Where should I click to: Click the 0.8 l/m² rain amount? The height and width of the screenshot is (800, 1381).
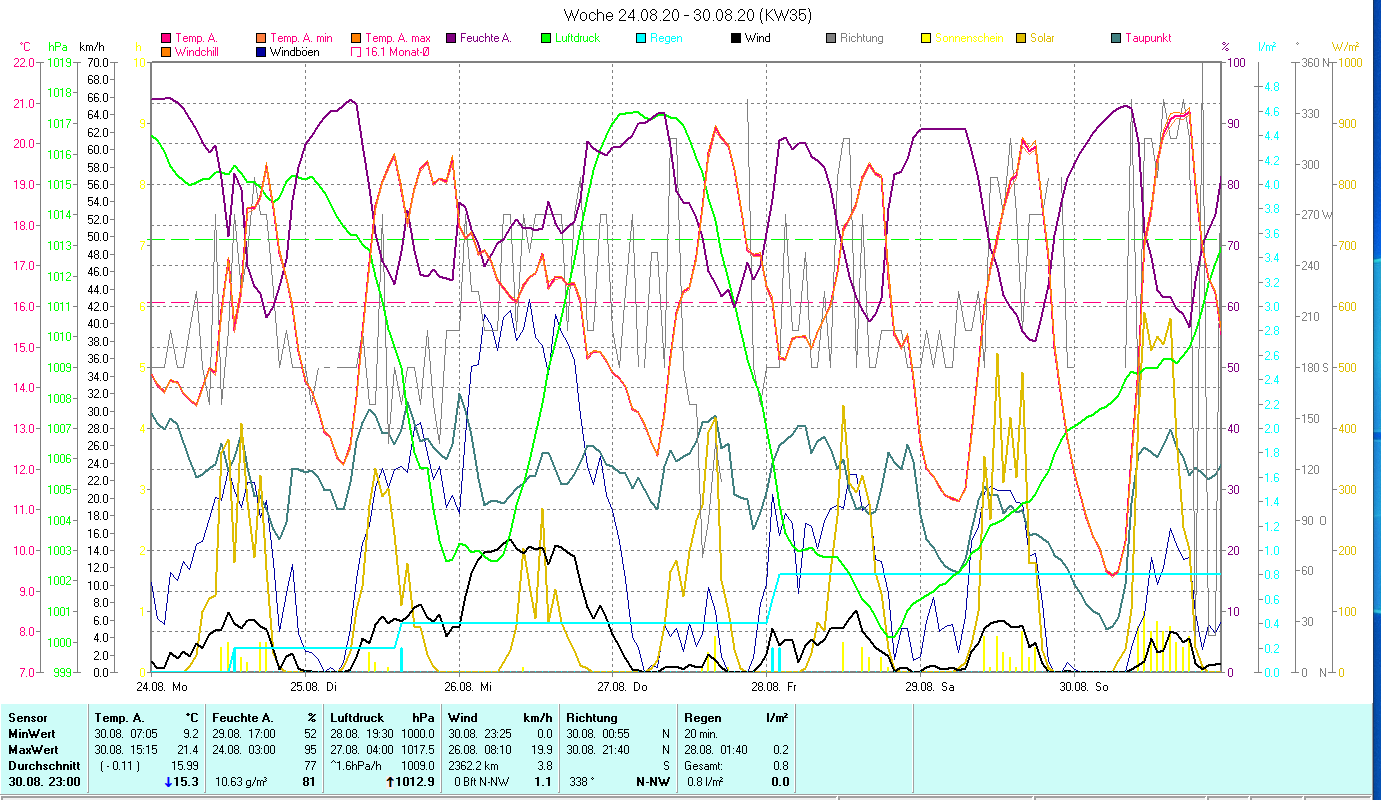pos(706,782)
